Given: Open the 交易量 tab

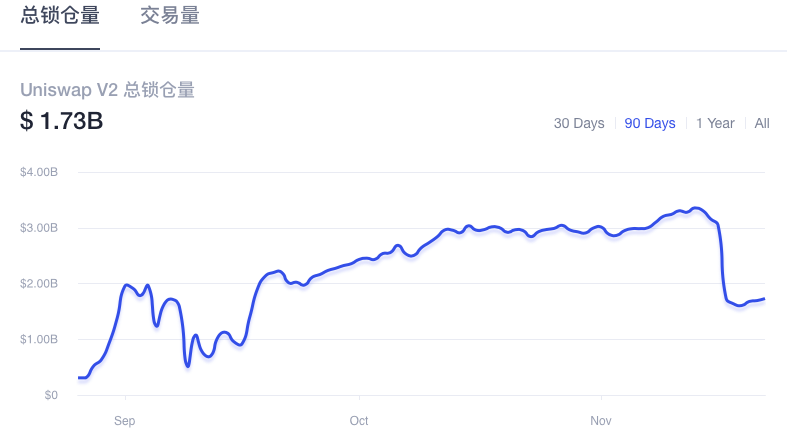Looking at the screenshot, I should tap(170, 16).
